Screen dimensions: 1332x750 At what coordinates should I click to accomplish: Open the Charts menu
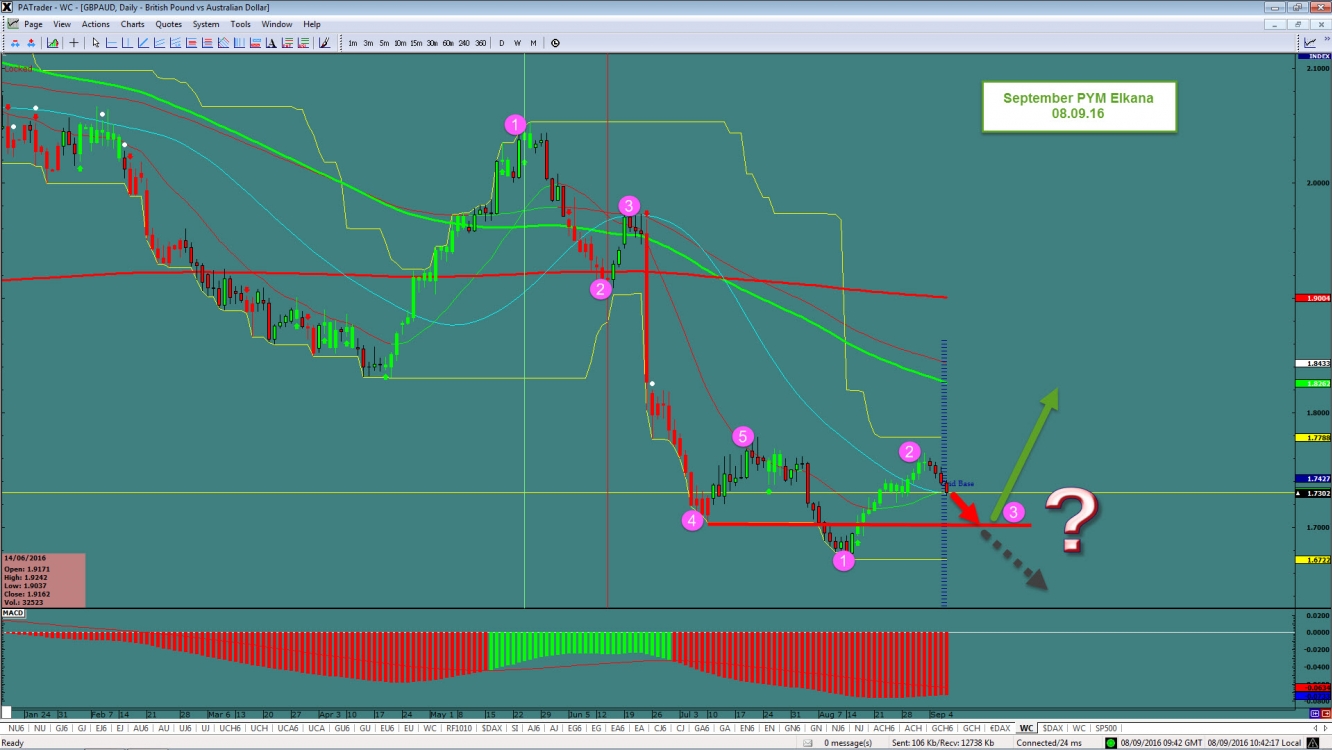tap(132, 24)
